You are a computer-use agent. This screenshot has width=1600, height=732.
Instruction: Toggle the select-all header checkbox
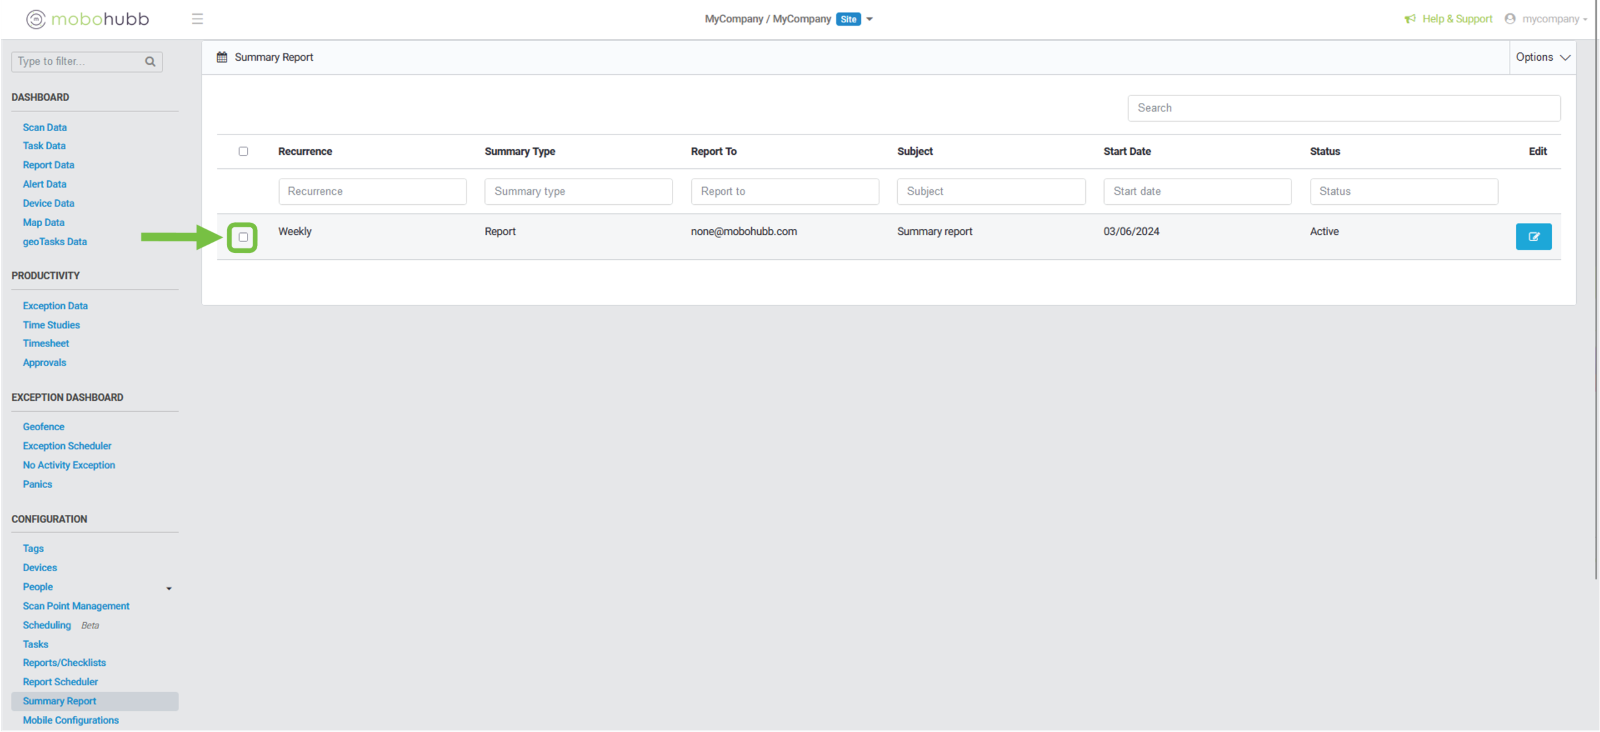tap(243, 152)
